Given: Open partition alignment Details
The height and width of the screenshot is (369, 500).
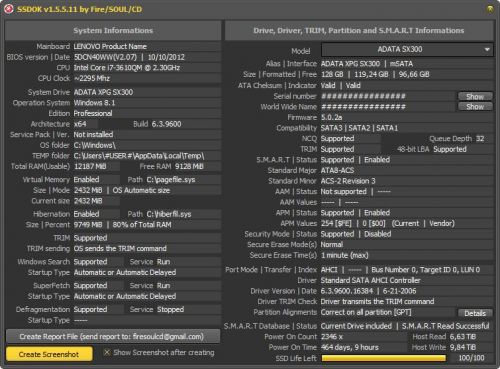Looking at the screenshot, I should click(x=475, y=313).
